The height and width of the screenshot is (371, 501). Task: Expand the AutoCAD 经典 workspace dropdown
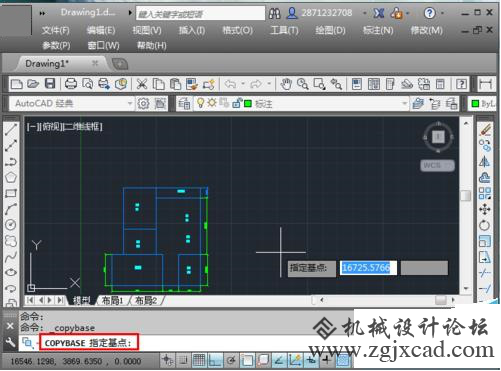coord(130,104)
